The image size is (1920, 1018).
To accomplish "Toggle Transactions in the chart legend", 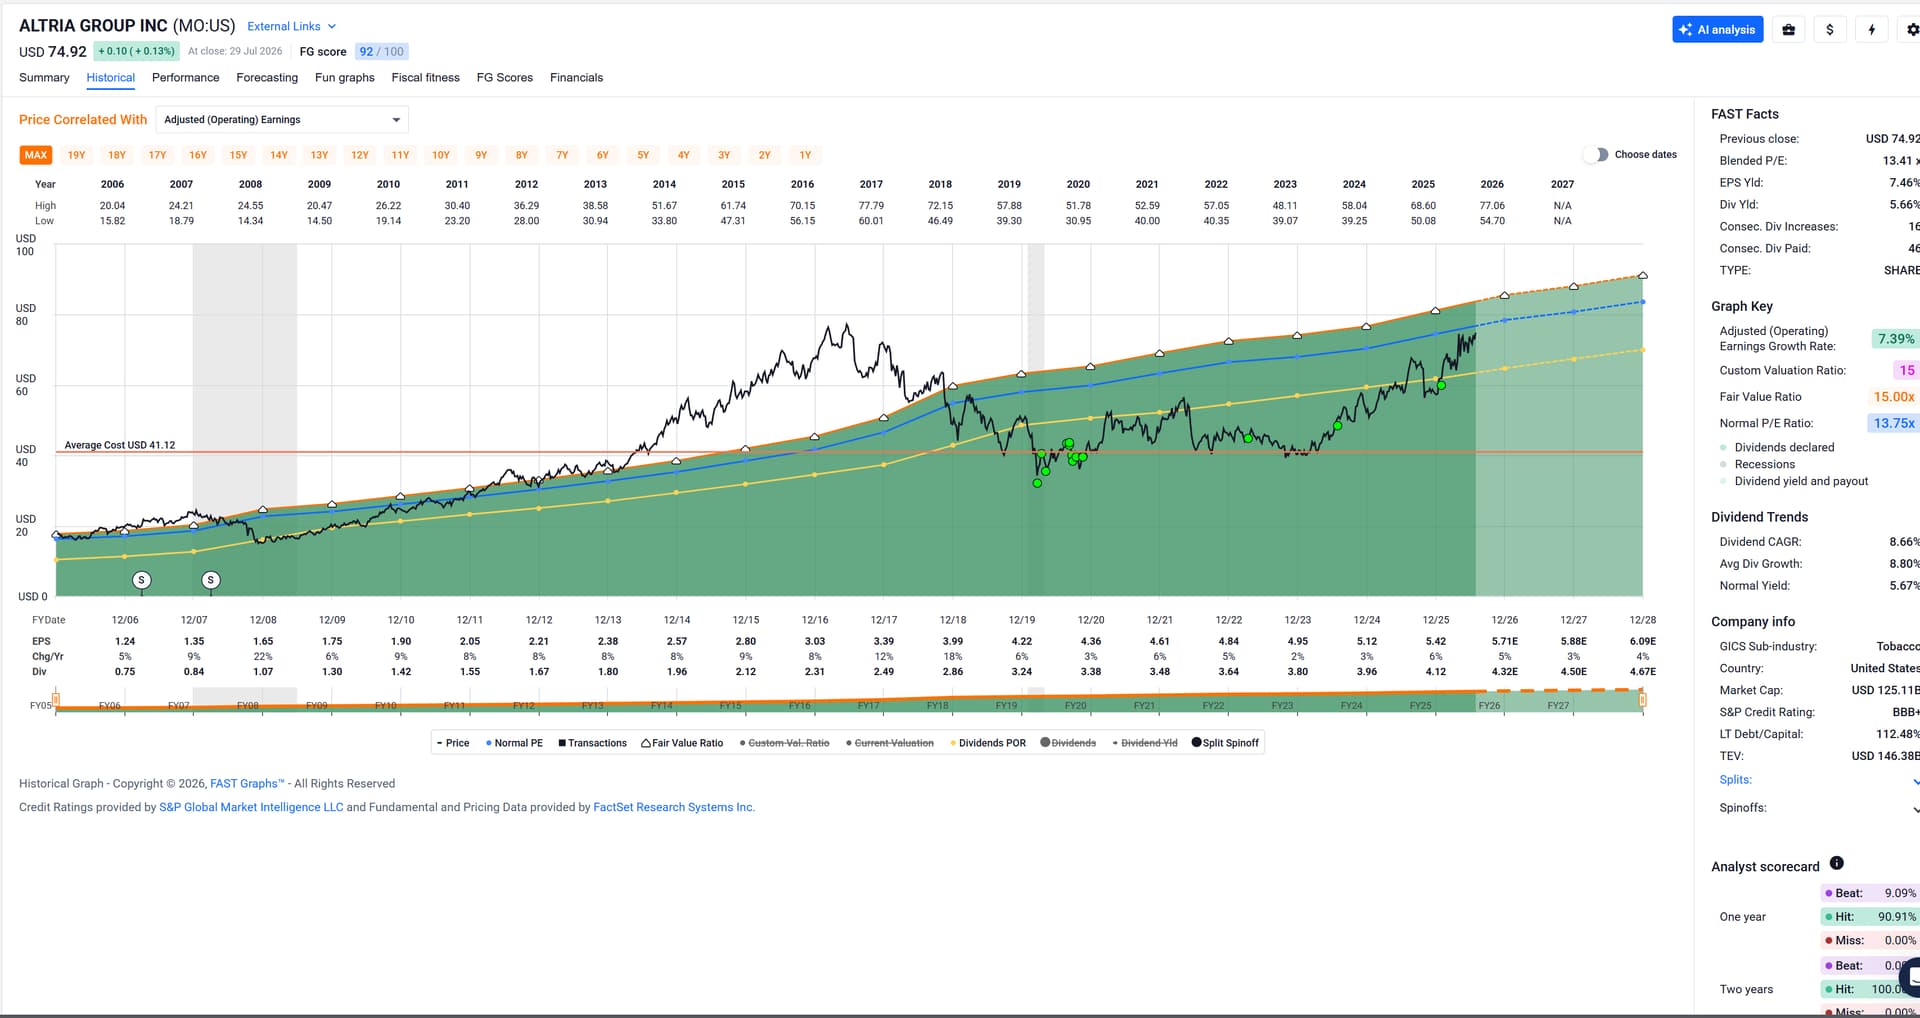I will coord(592,743).
